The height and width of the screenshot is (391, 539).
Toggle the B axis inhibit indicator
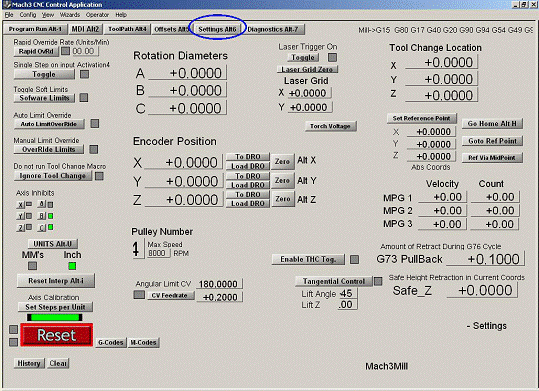(51, 216)
